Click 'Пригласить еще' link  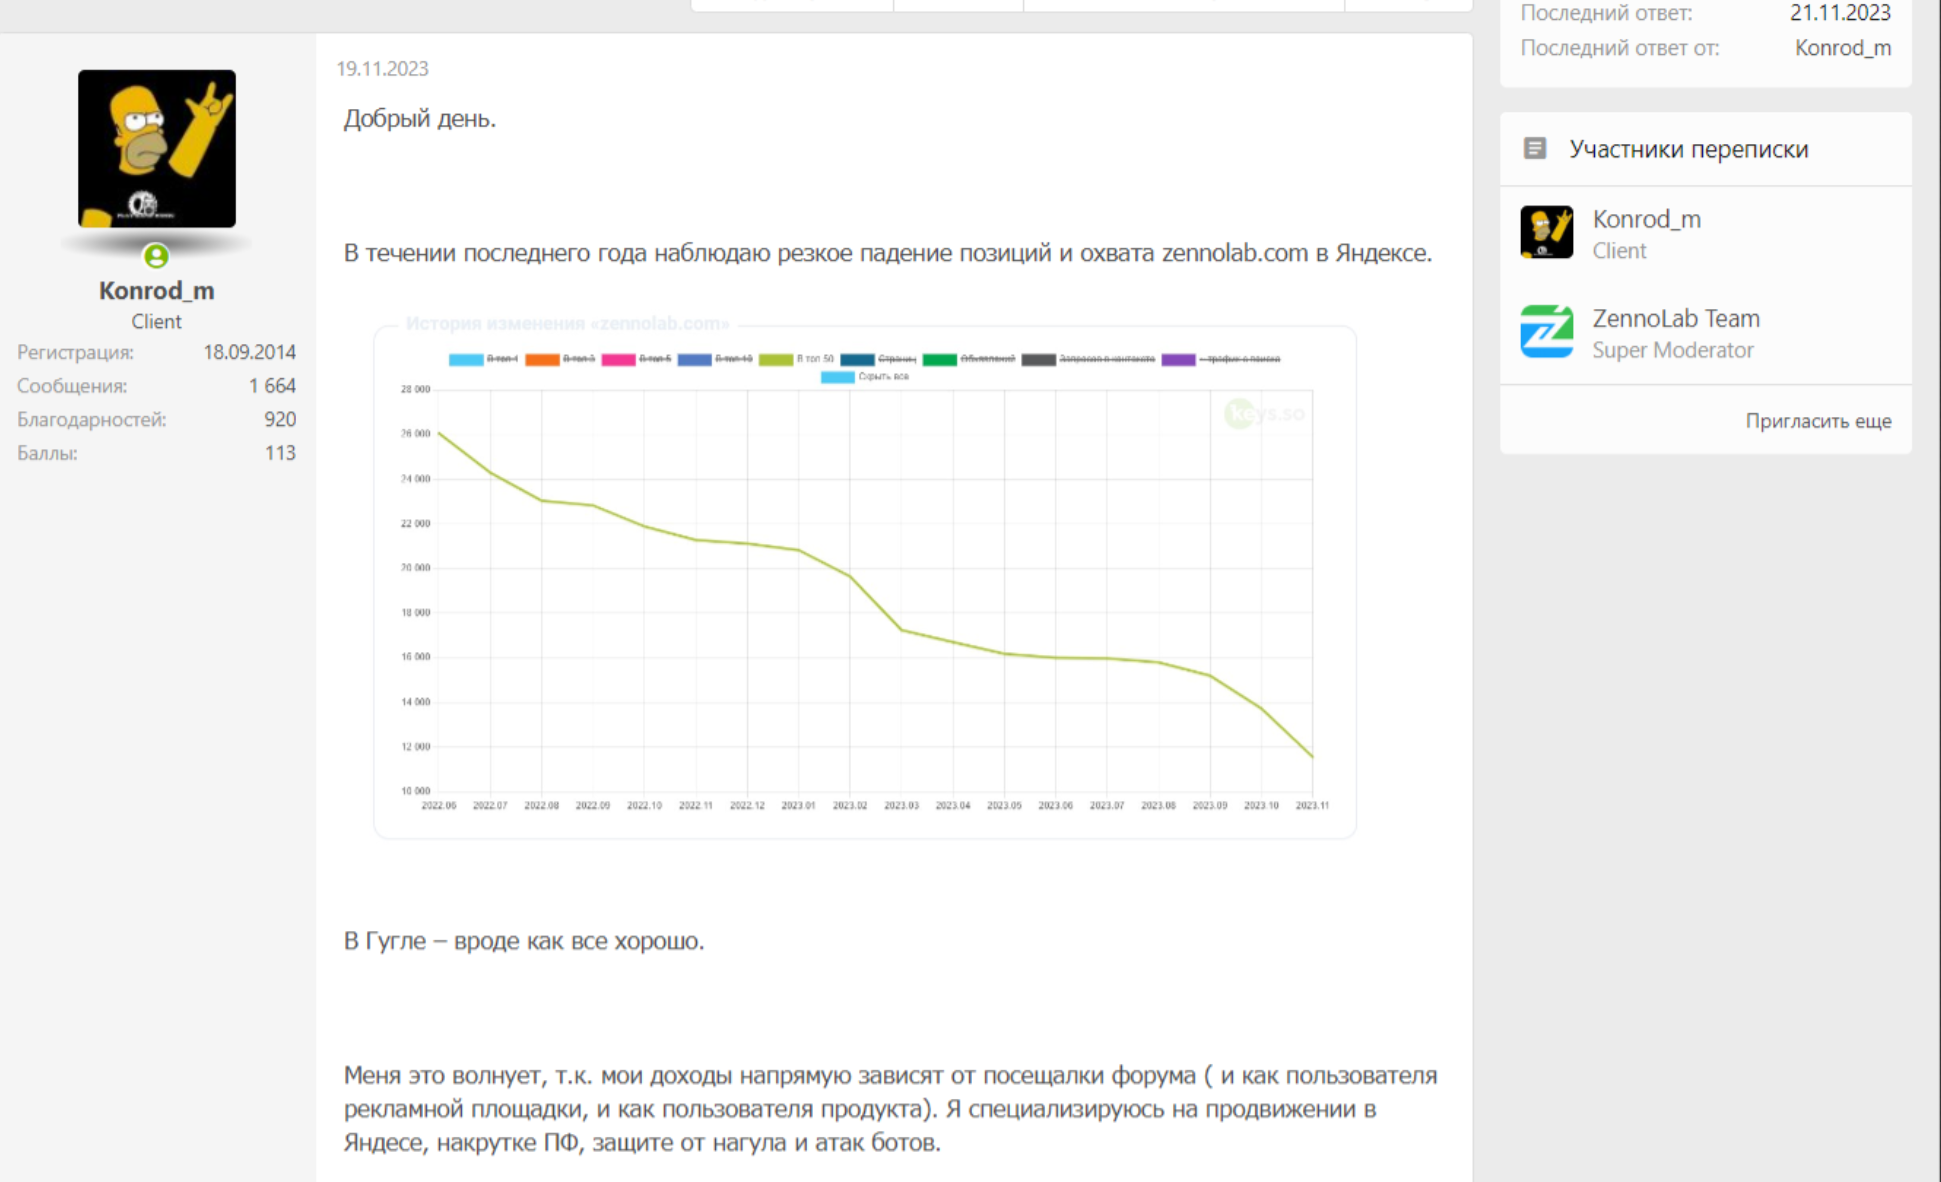click(1817, 421)
